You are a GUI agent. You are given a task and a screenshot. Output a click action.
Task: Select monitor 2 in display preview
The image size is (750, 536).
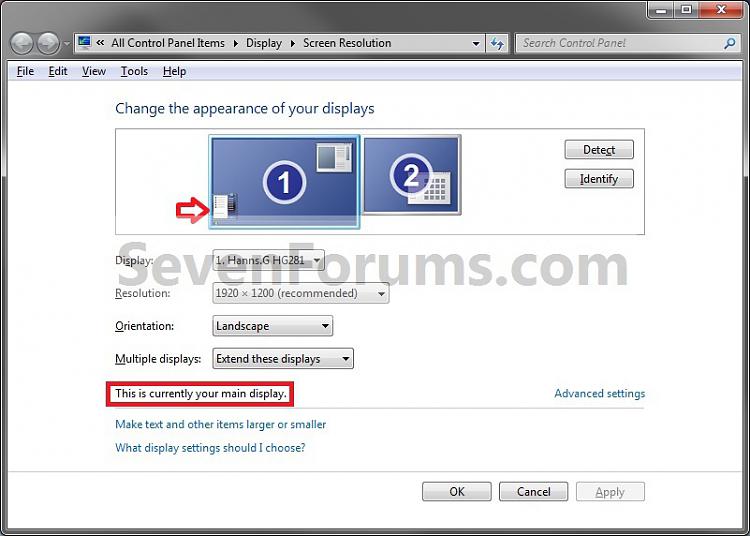(412, 175)
